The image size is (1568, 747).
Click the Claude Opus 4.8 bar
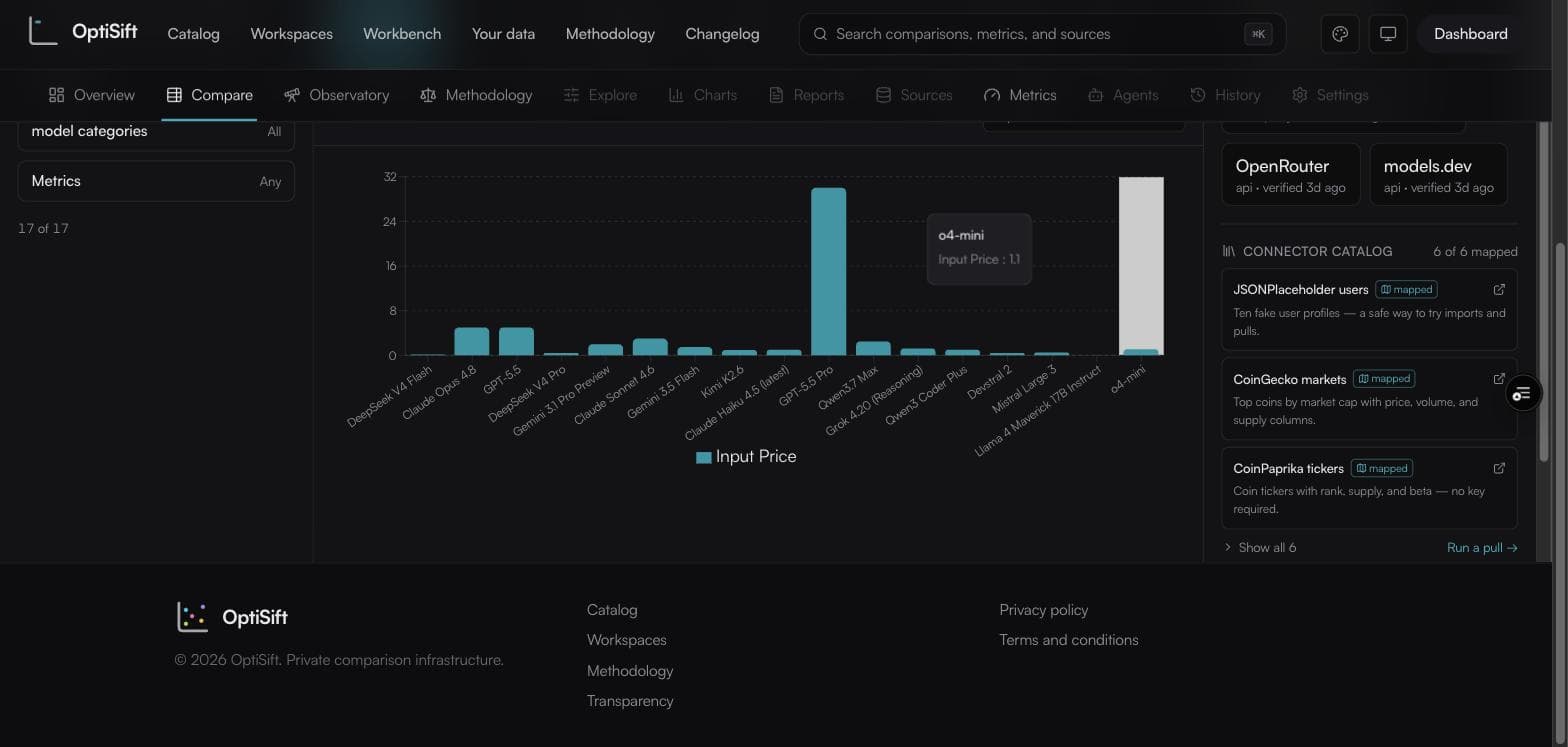point(472,341)
